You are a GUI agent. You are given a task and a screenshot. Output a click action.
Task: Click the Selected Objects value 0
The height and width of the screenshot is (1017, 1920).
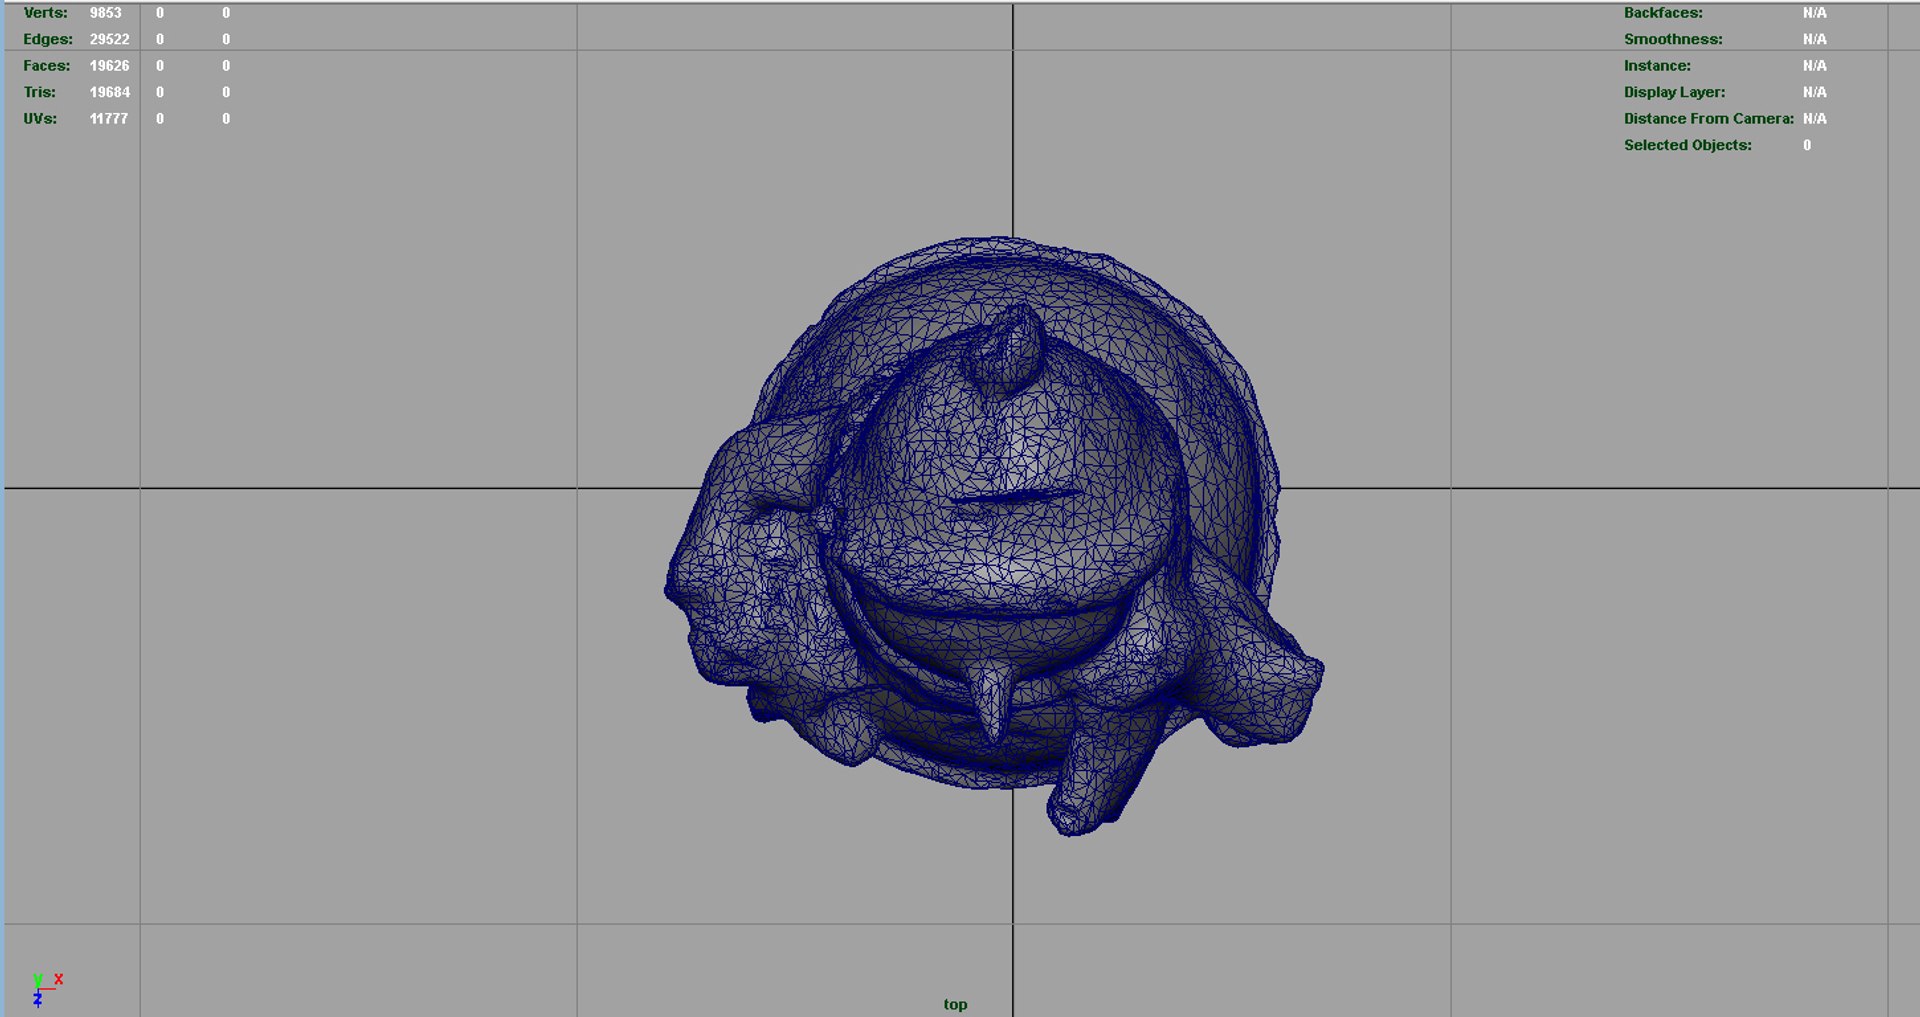click(1807, 145)
